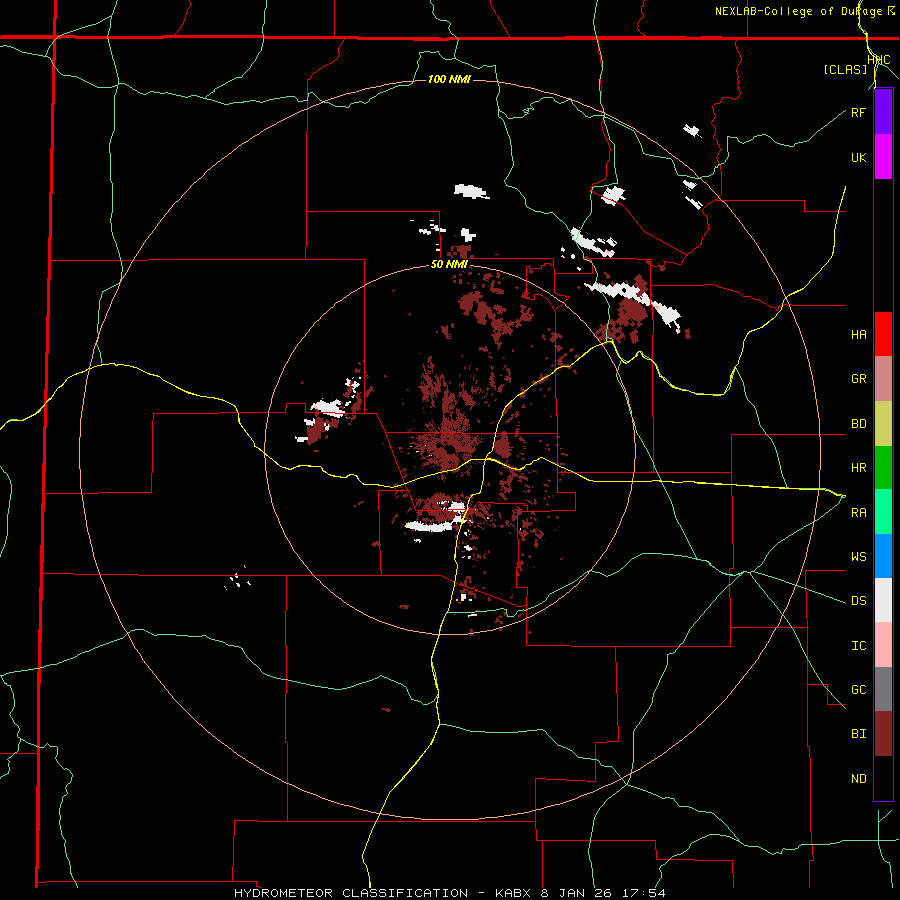Click the magenta UK color swatch

point(883,157)
